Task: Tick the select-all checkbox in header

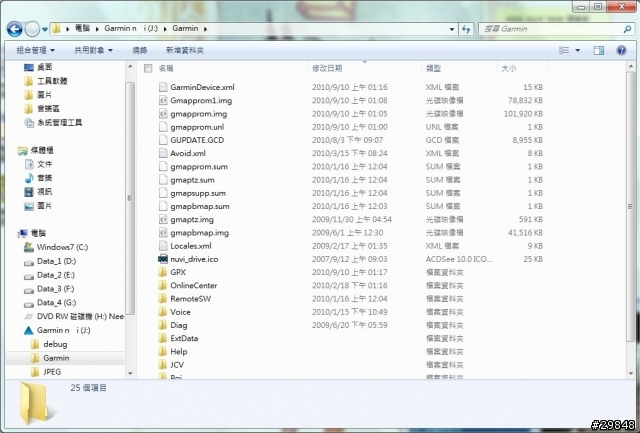Action: click(x=148, y=68)
